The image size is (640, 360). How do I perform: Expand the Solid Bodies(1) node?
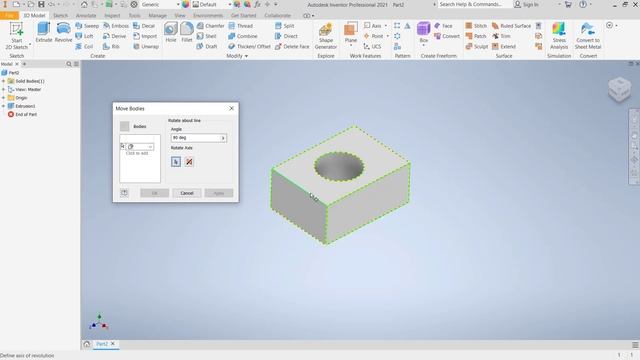(4, 81)
